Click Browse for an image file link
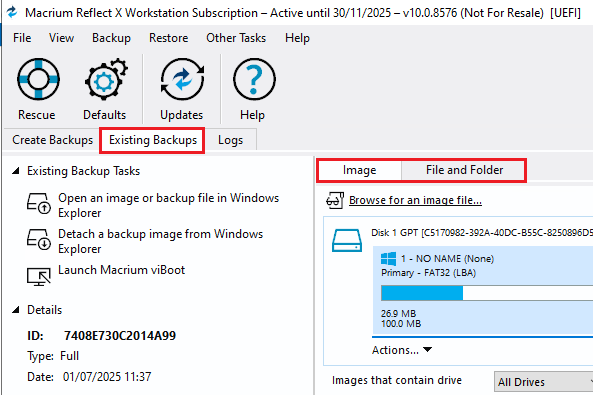Viewport: 593px width, 395px height. (415, 200)
